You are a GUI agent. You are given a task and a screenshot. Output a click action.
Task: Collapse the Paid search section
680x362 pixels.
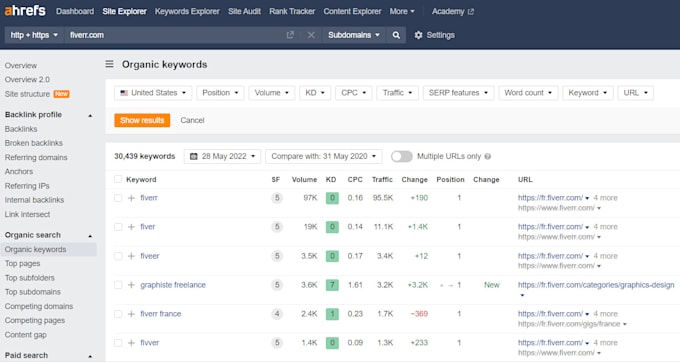[x=90, y=356]
